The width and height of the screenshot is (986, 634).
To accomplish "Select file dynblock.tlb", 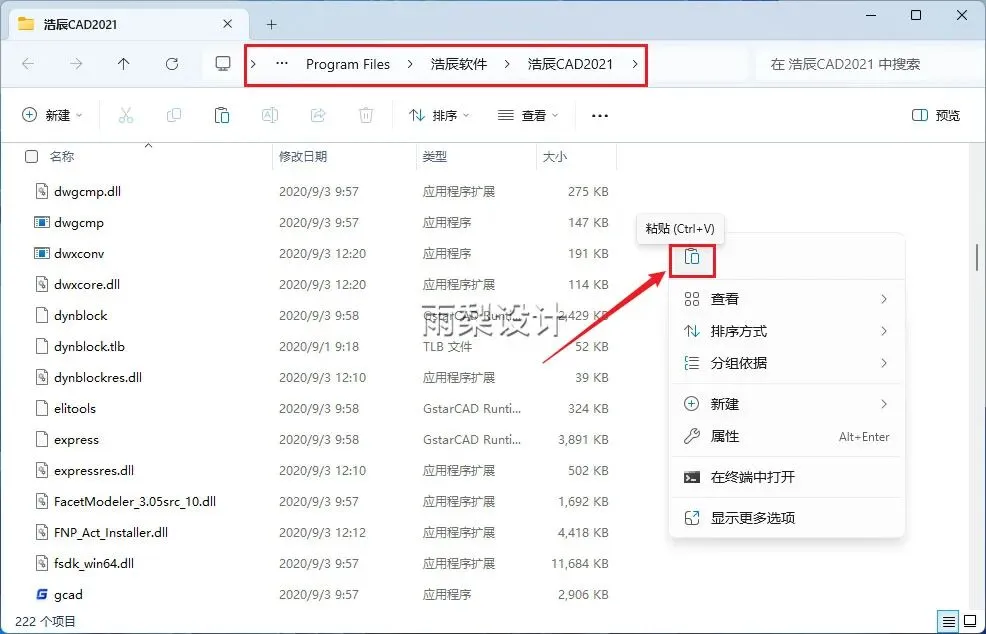I will click(89, 346).
